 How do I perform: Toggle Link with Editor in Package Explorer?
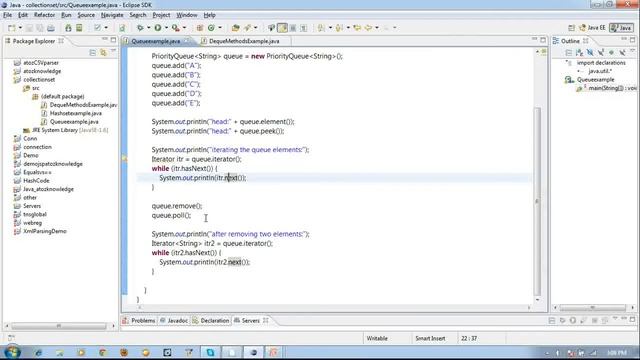[x=103, y=53]
